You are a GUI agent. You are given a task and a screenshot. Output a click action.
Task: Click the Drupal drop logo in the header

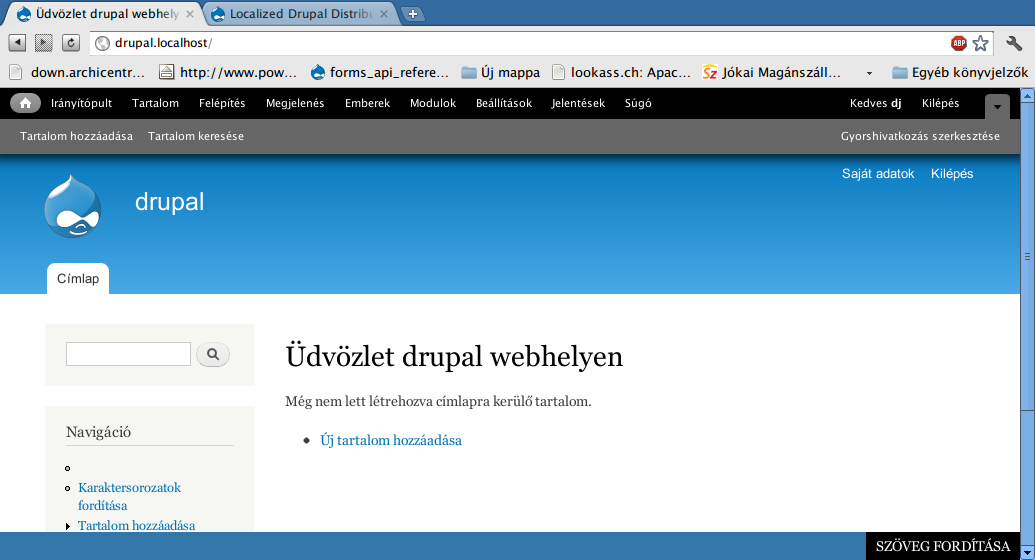(x=73, y=206)
